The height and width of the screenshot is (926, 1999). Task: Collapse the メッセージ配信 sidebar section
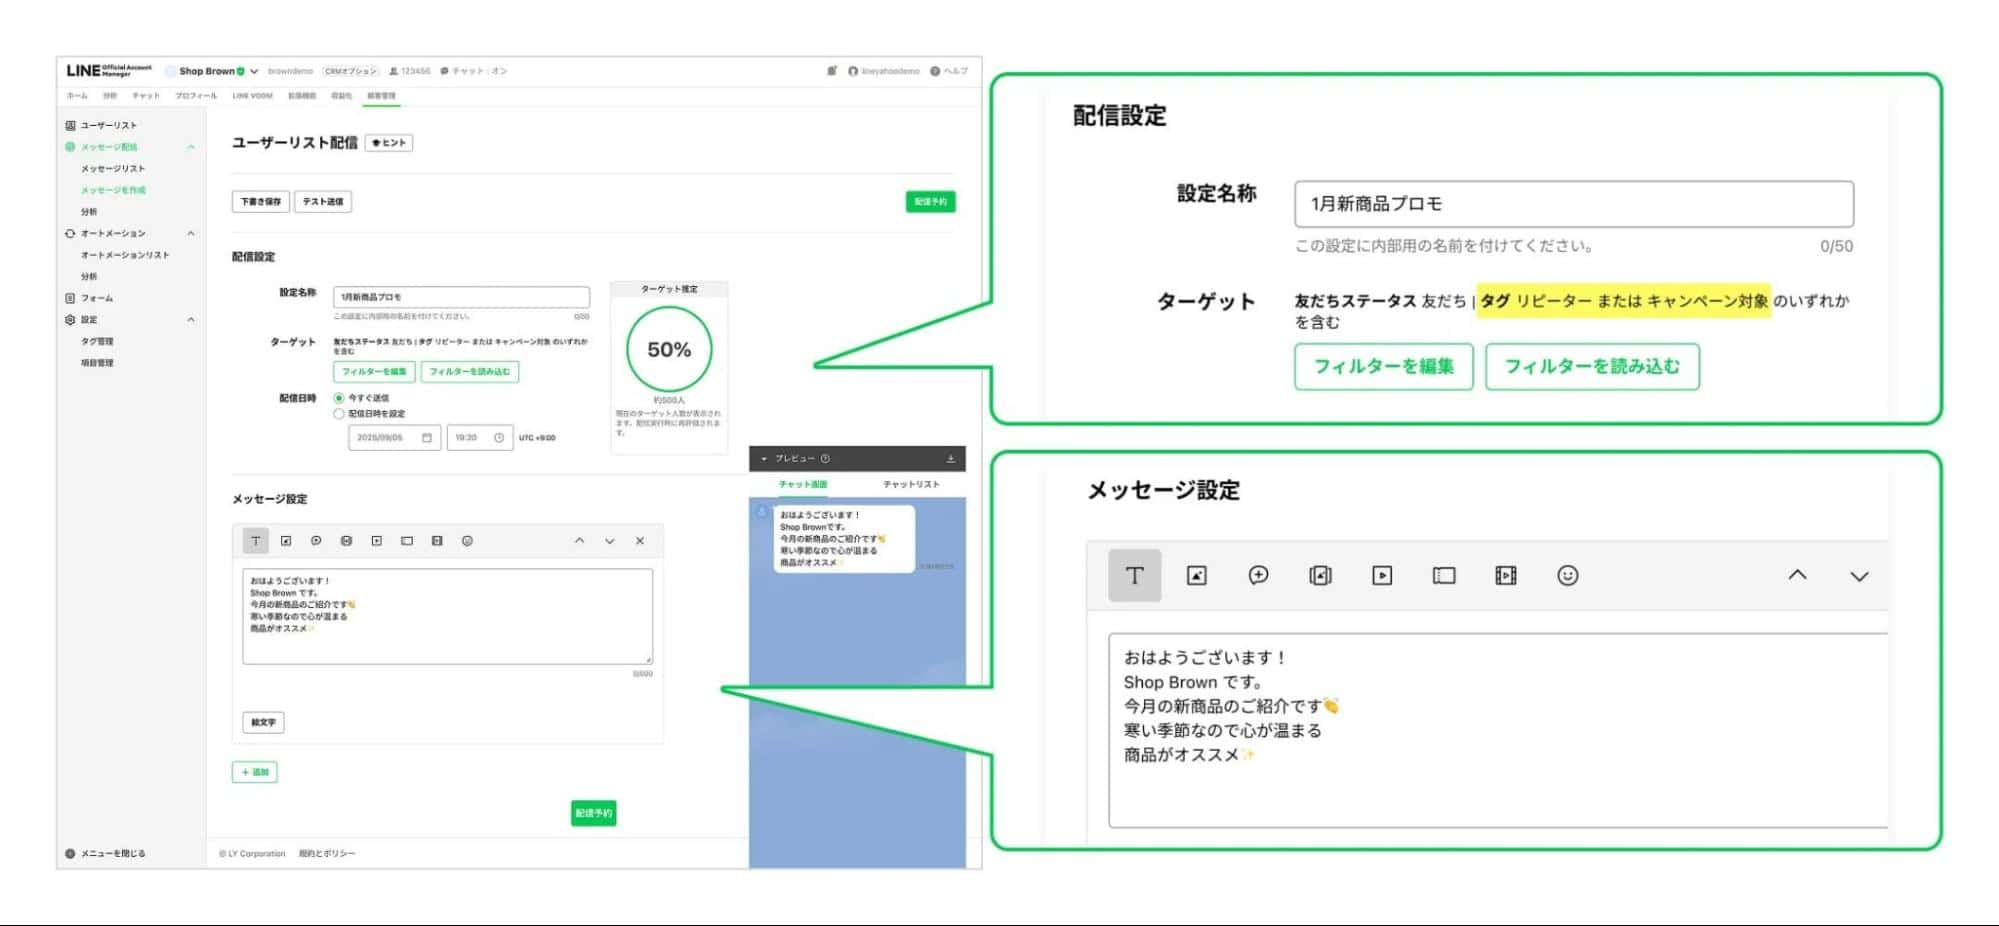click(191, 147)
